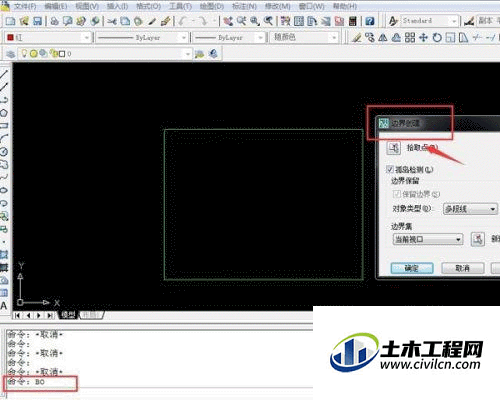Open the Layer Properties Manager icon
Viewport: 500px width, 400px height.
coord(10,54)
